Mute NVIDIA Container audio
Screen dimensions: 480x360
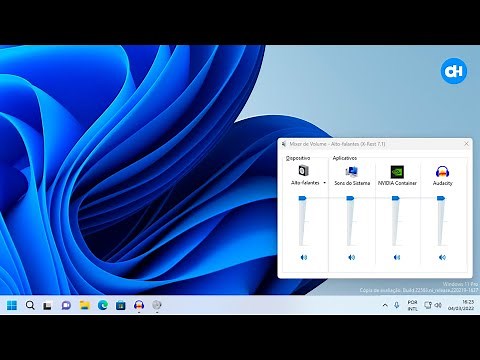(x=397, y=257)
